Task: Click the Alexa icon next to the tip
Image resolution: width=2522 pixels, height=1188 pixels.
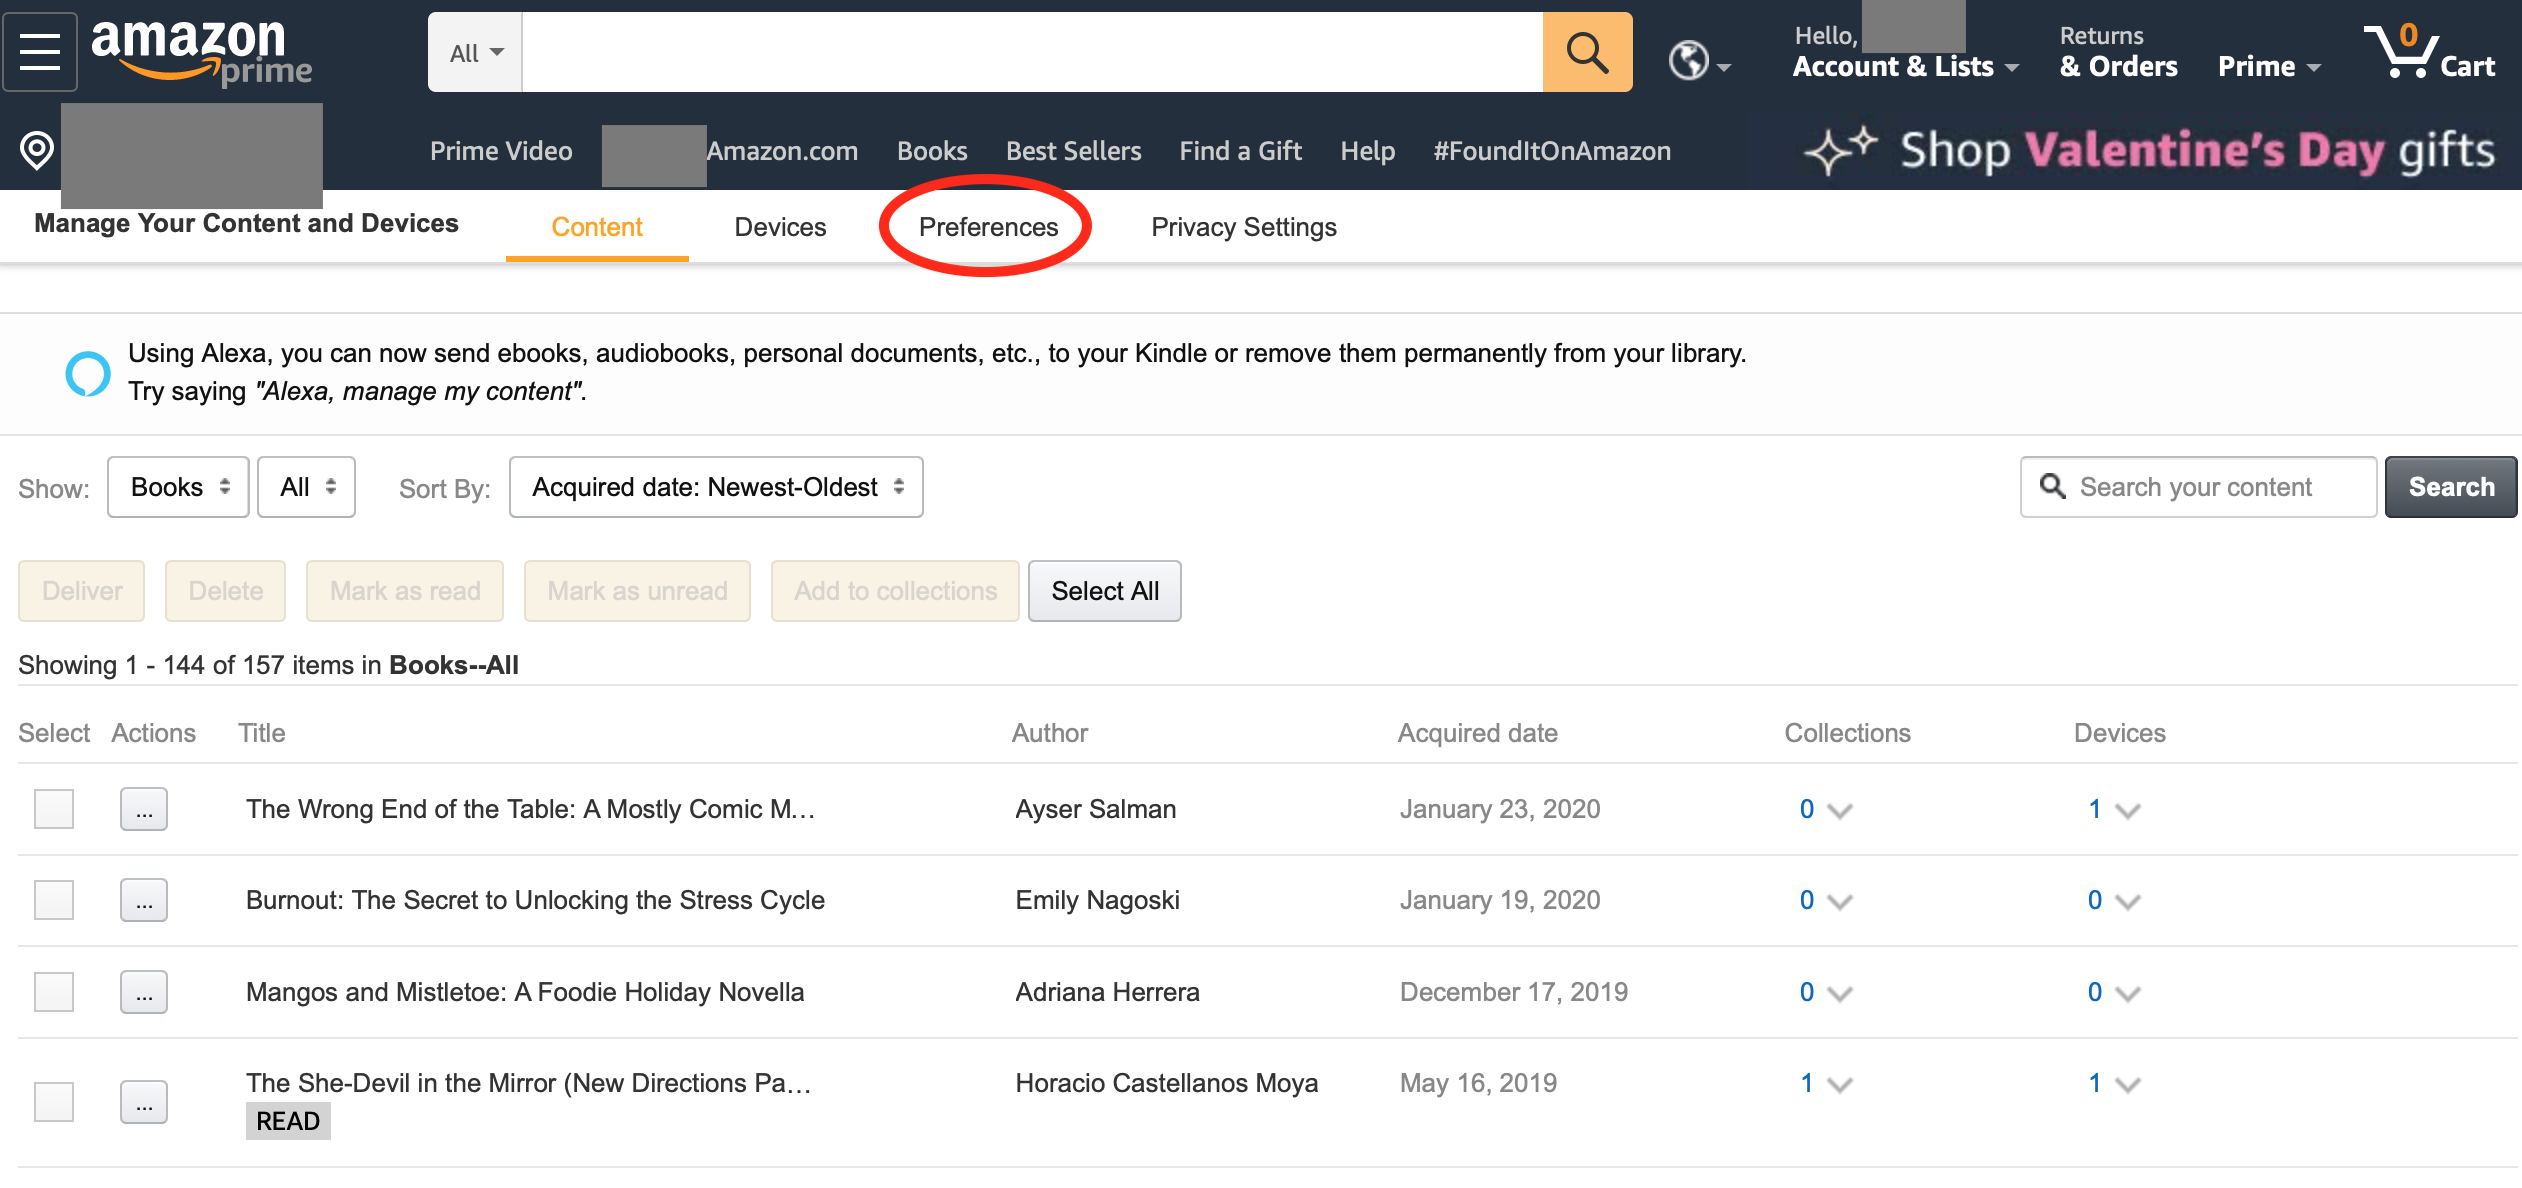Action: (88, 373)
